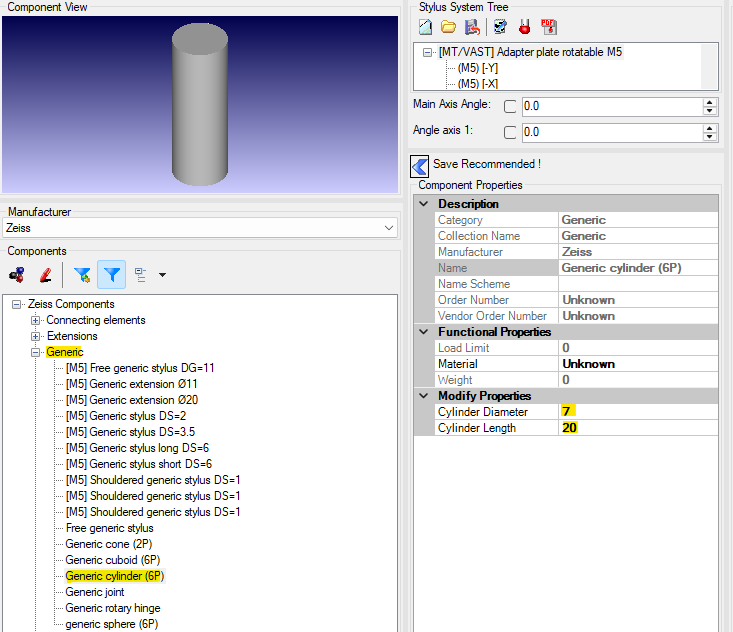
Task: Toggle the active blue filter icon
Action: tap(112, 274)
